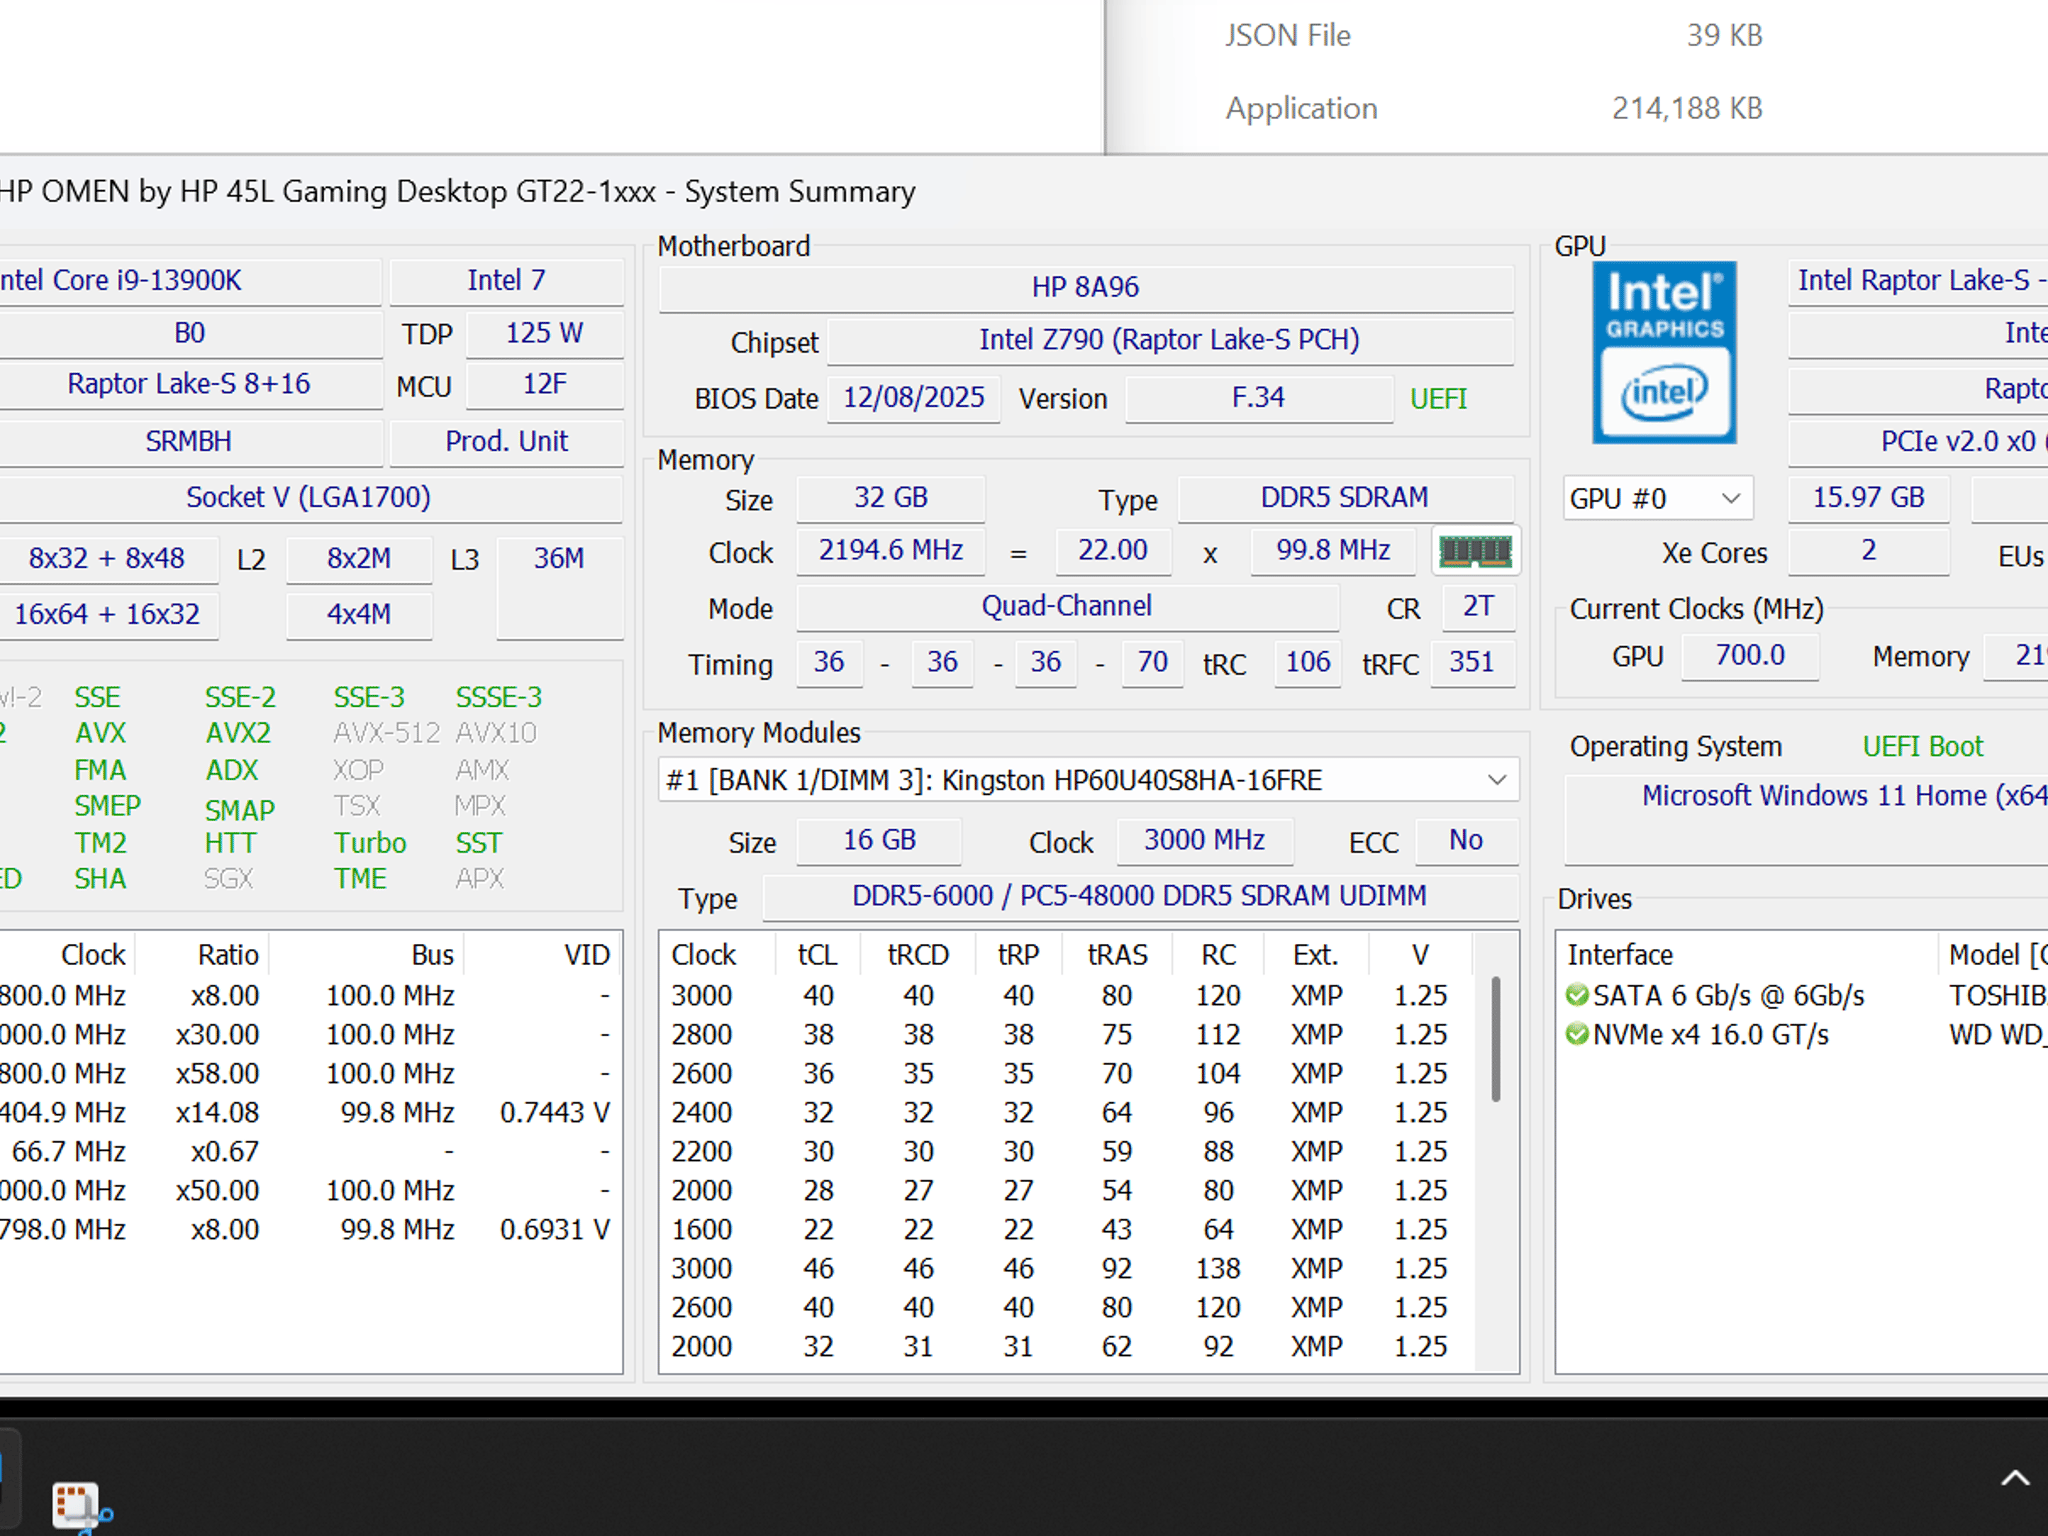
Task: Select the DDR5-6000 / PC5-48000 module type field
Action: (x=1140, y=897)
